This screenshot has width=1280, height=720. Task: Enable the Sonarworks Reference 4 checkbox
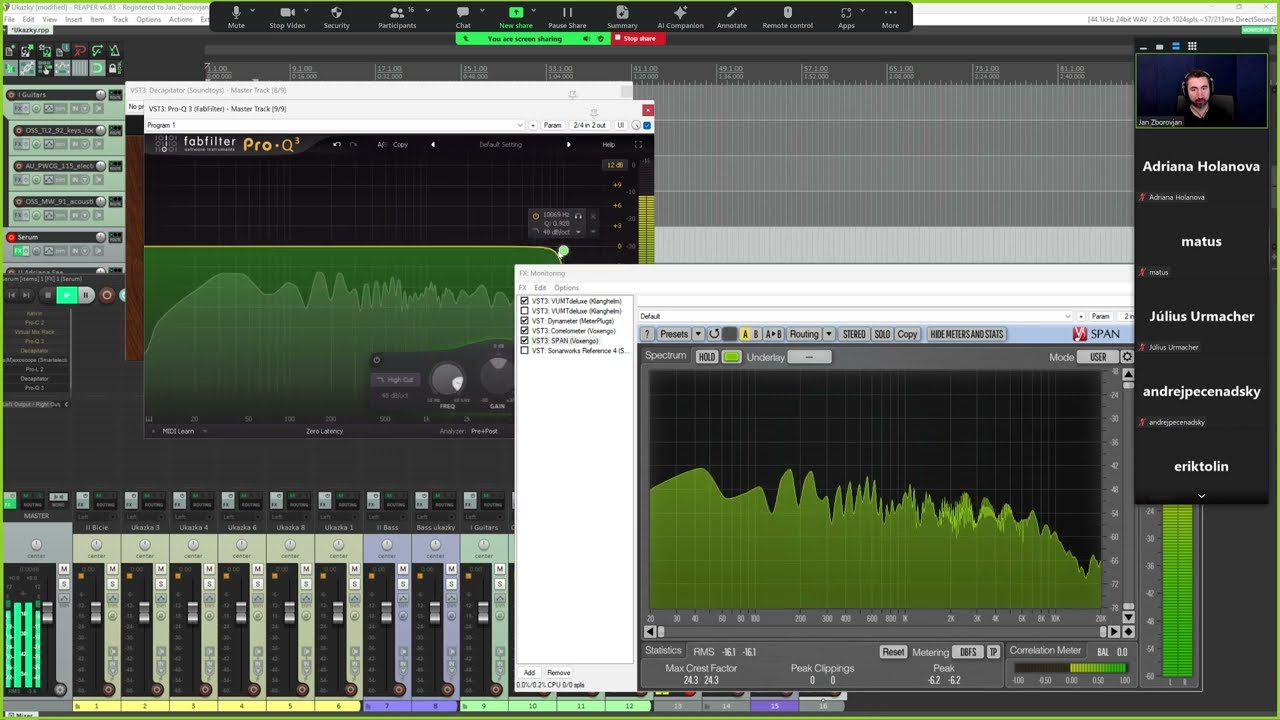click(x=525, y=351)
